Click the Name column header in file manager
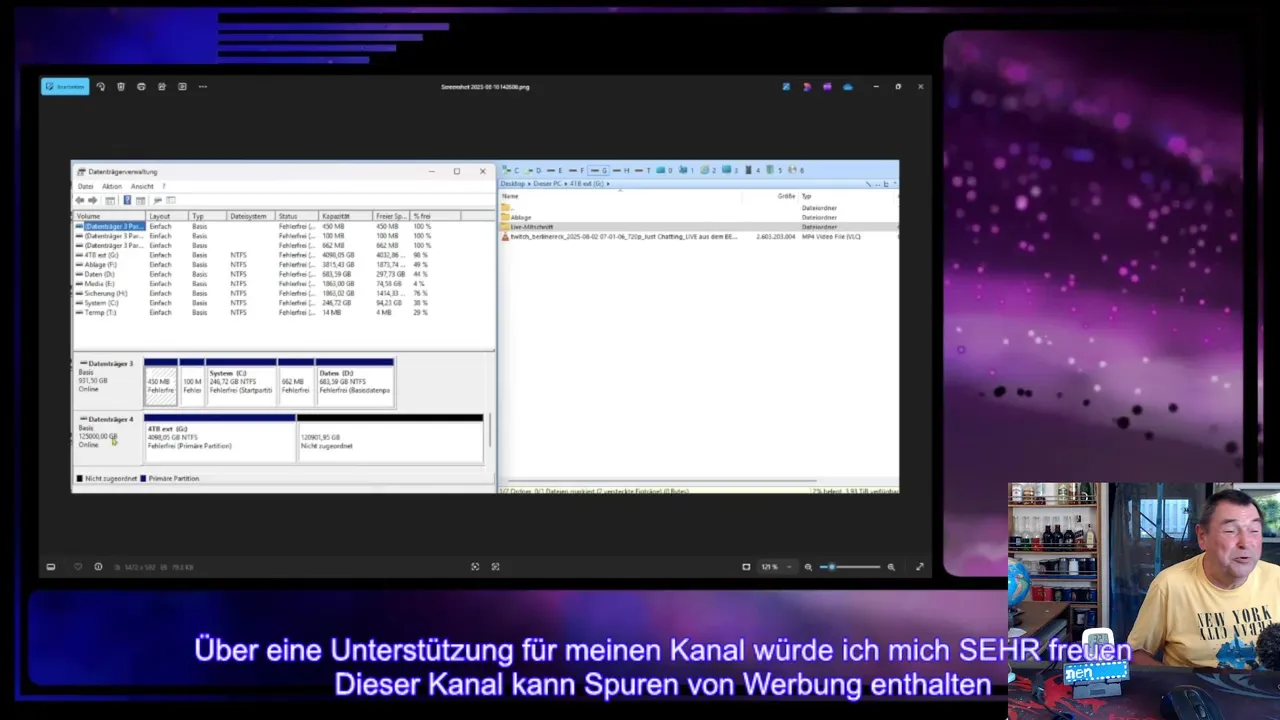 click(x=511, y=196)
